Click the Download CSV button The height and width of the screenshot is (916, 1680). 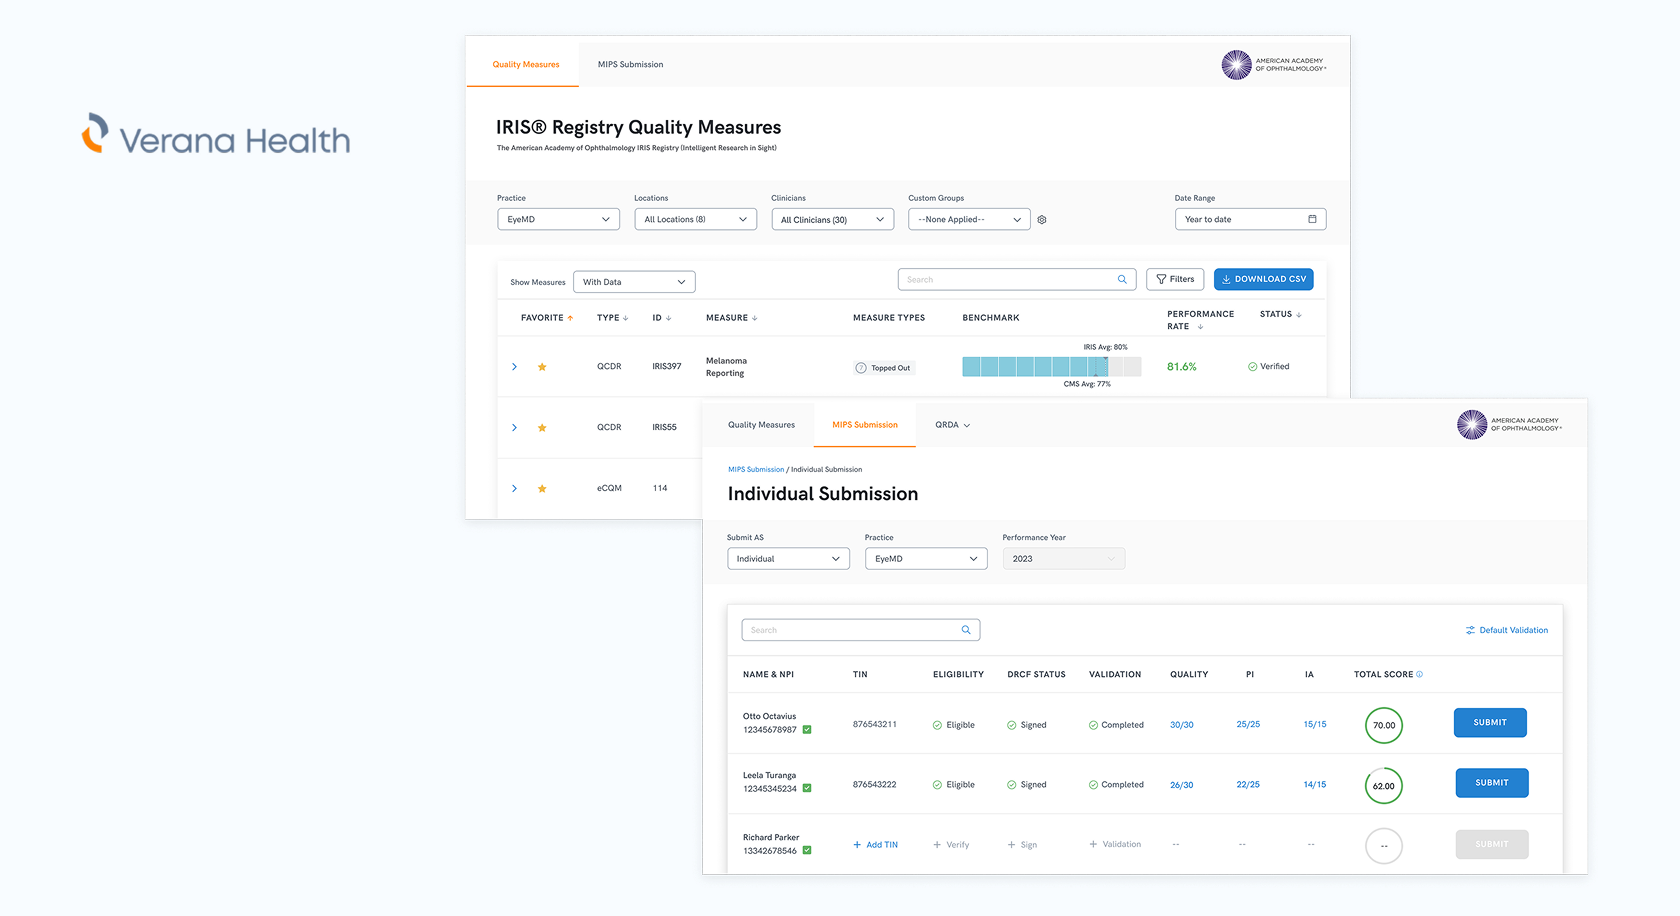tap(1264, 279)
